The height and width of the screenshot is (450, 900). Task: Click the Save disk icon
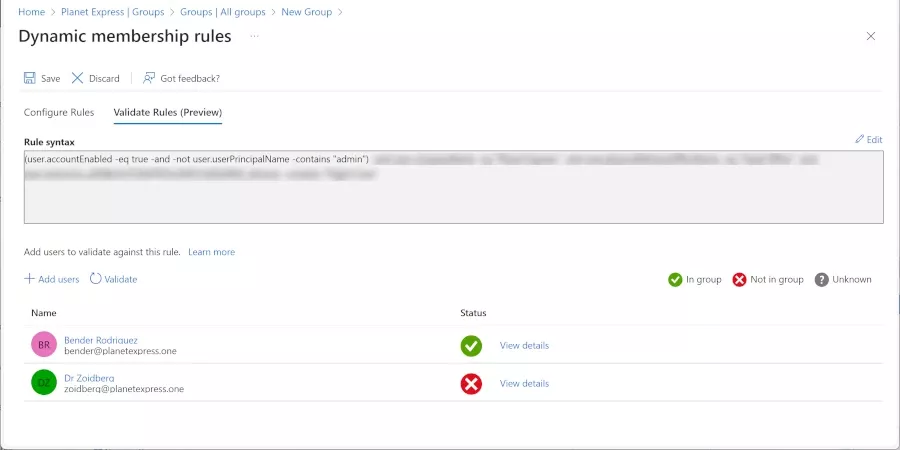[x=30, y=78]
